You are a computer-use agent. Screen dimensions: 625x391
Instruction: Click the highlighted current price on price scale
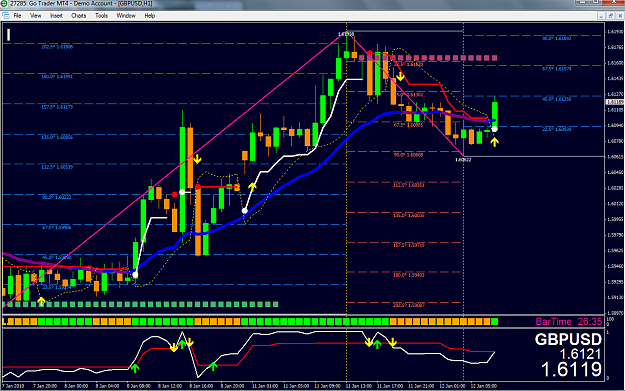tap(615, 102)
